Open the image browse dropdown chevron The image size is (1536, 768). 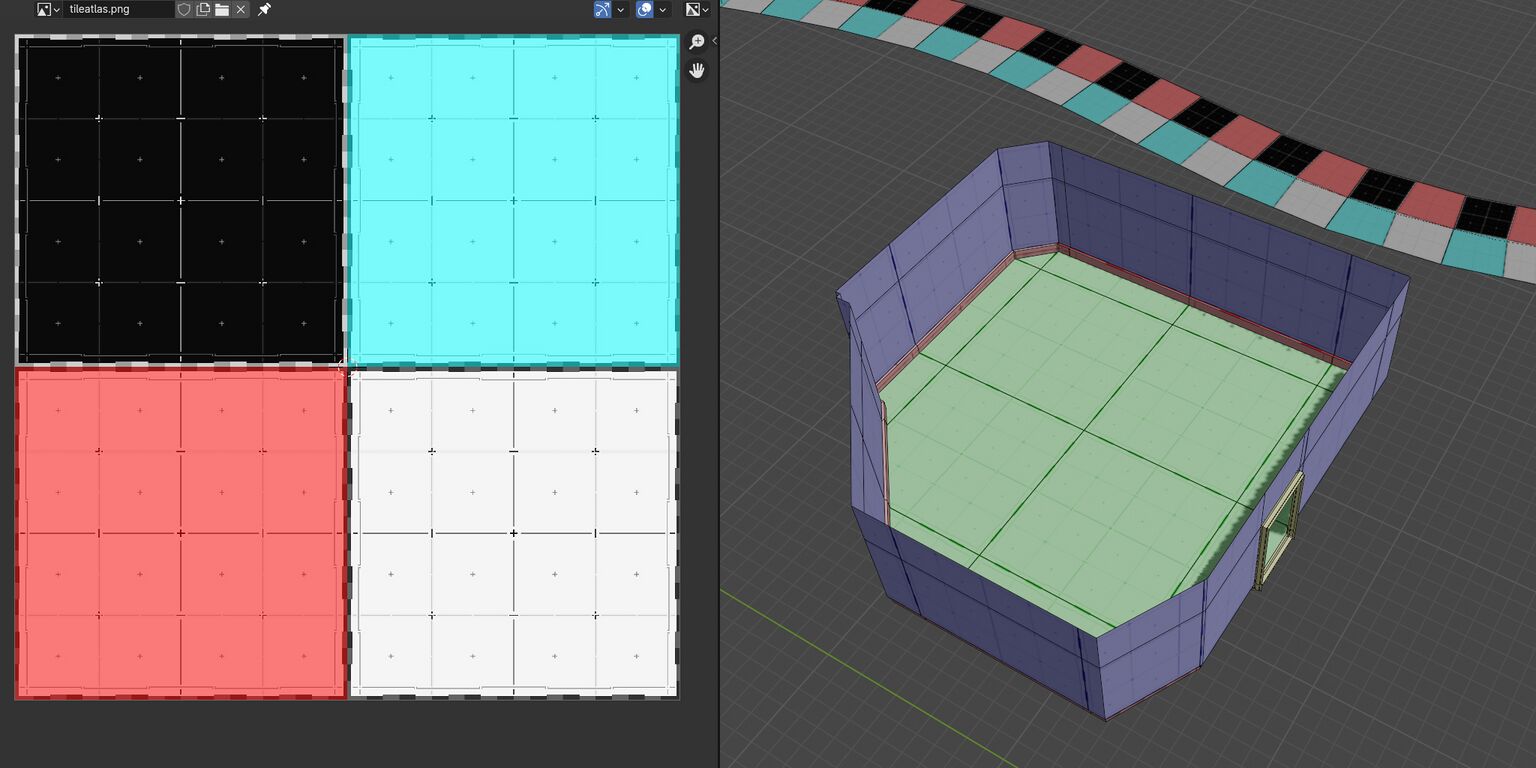(x=57, y=9)
